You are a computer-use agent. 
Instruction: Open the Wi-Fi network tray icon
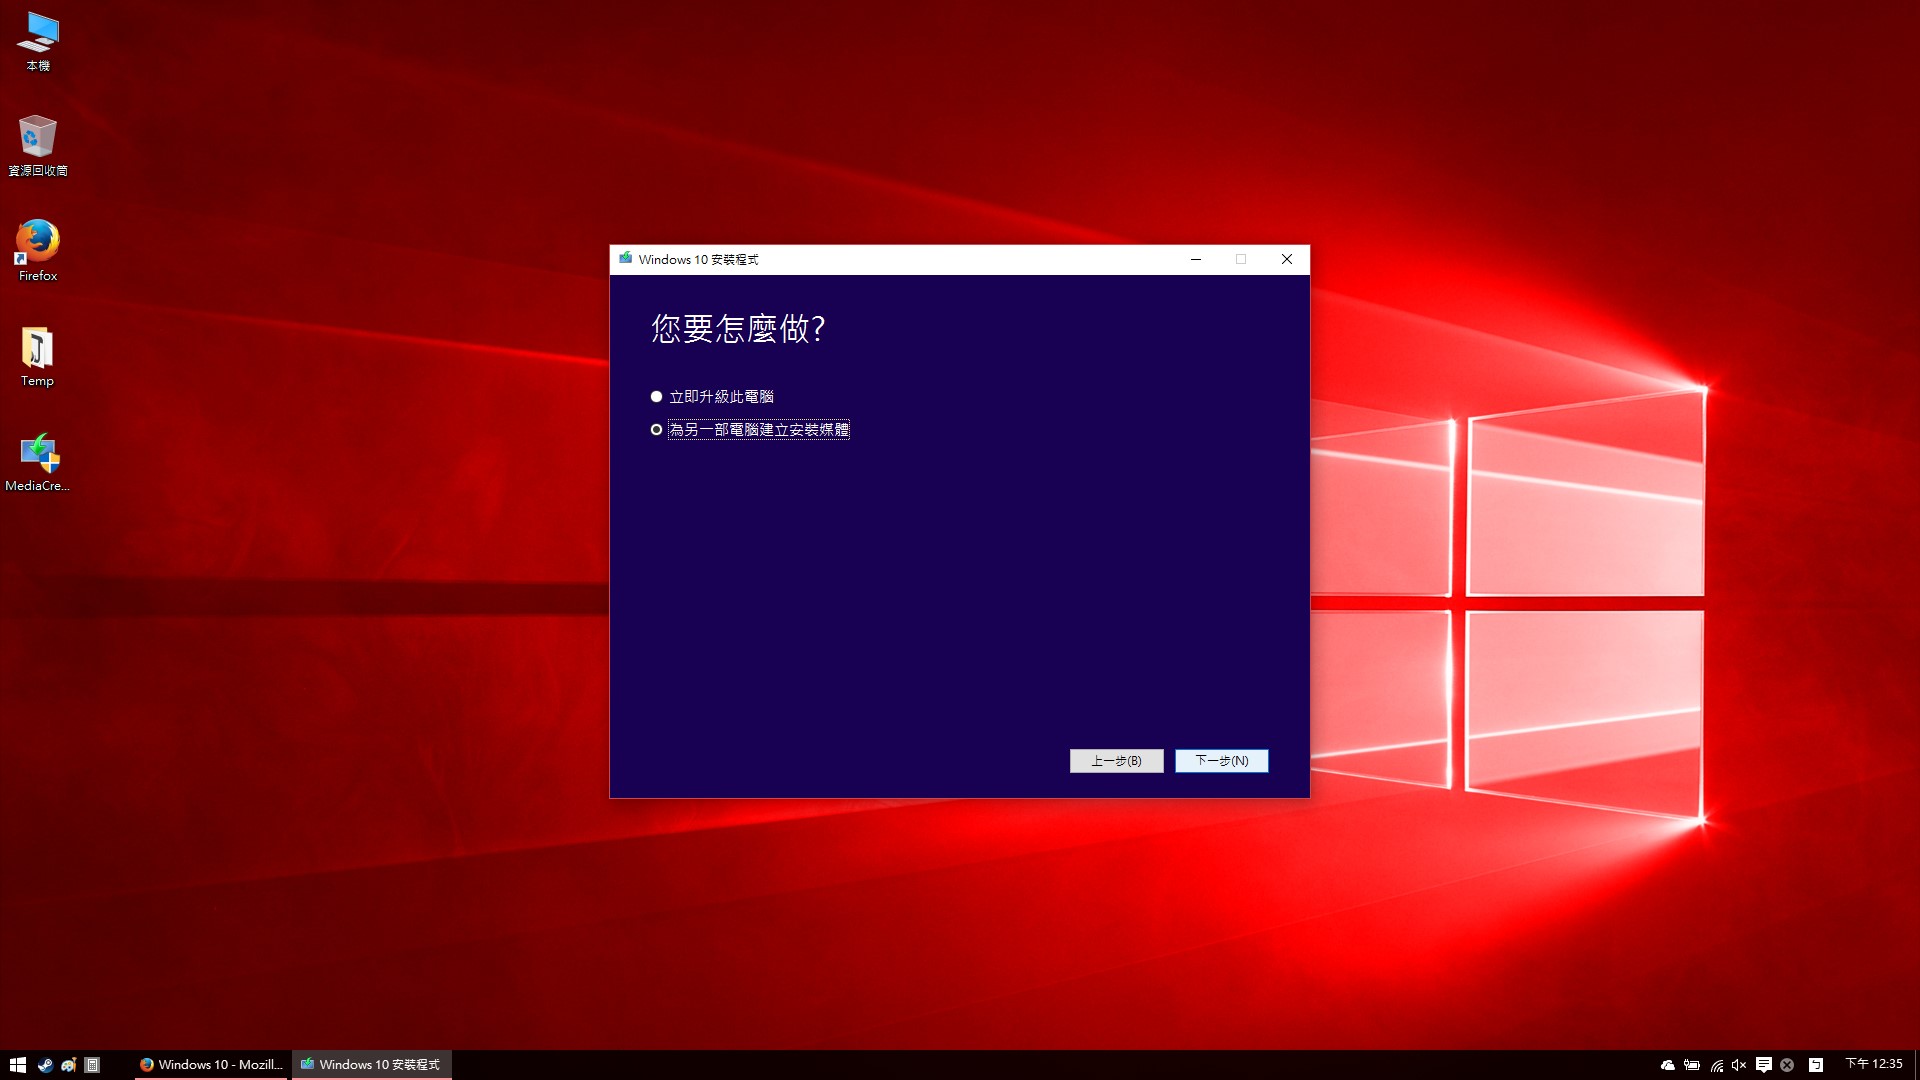point(1716,1065)
